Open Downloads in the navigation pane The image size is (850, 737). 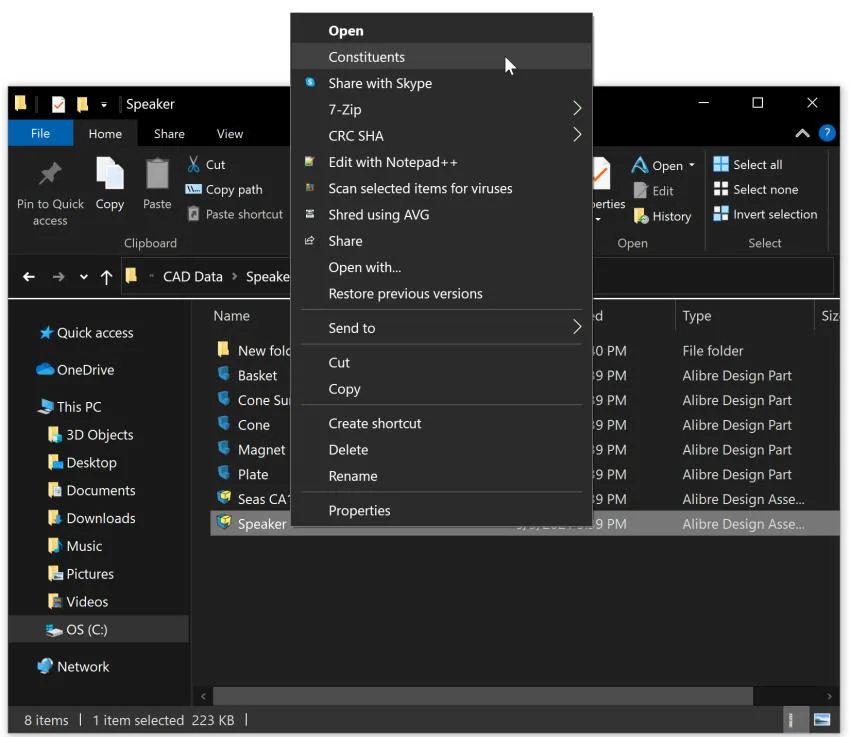101,518
